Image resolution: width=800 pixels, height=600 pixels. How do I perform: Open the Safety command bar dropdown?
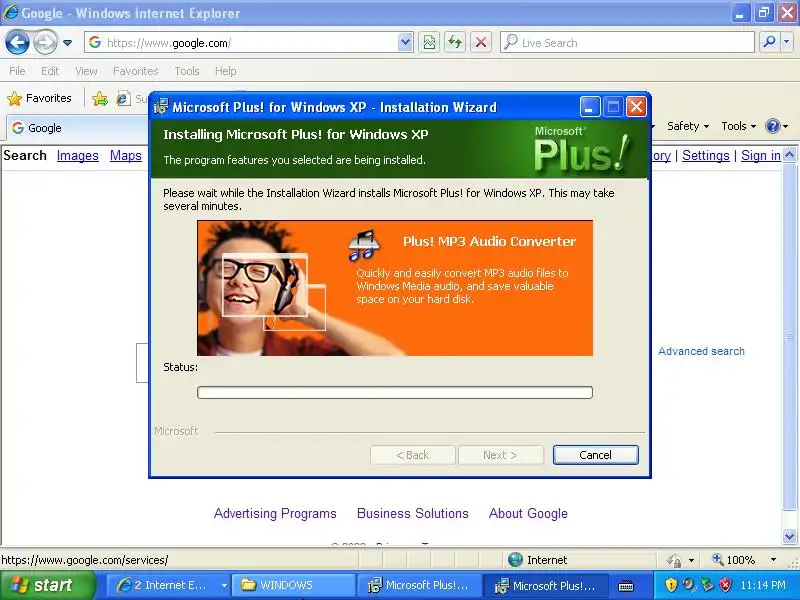[x=688, y=126]
